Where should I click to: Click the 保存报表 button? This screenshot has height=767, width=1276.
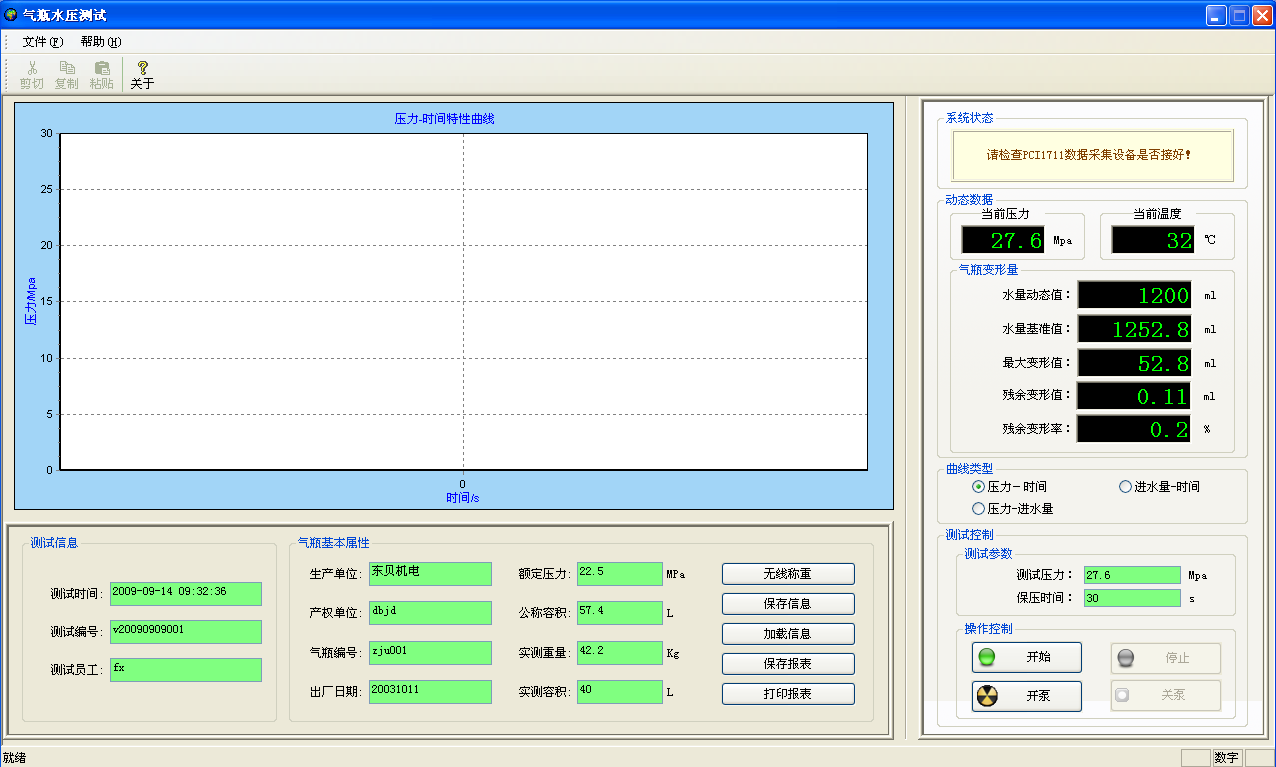click(x=788, y=664)
